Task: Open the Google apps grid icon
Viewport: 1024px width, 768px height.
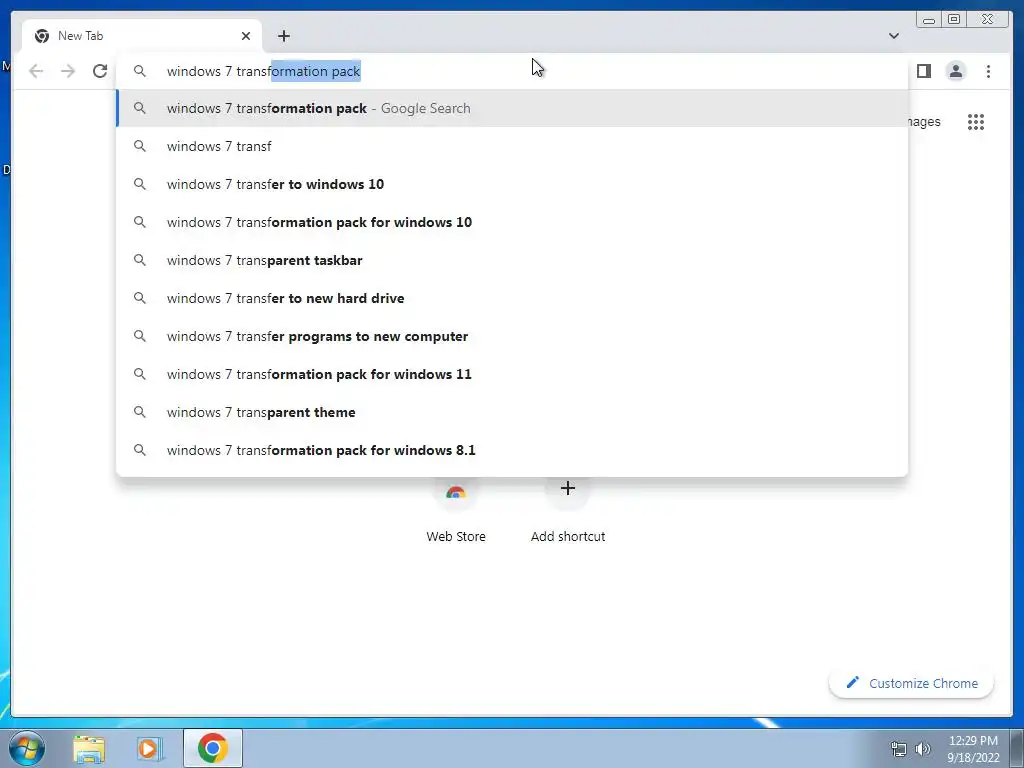Action: tap(976, 122)
